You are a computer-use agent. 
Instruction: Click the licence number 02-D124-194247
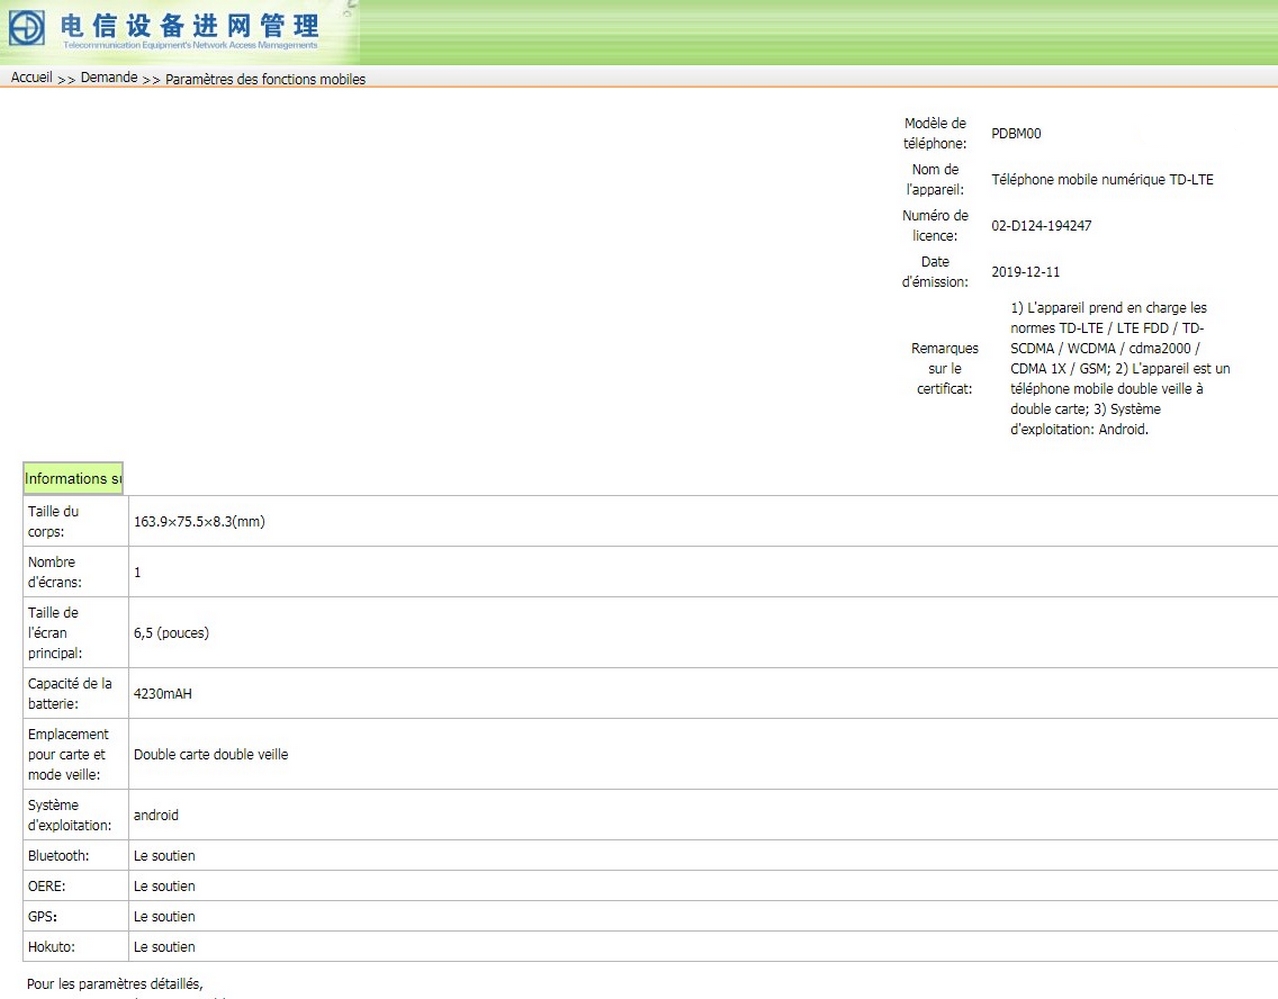point(1041,226)
